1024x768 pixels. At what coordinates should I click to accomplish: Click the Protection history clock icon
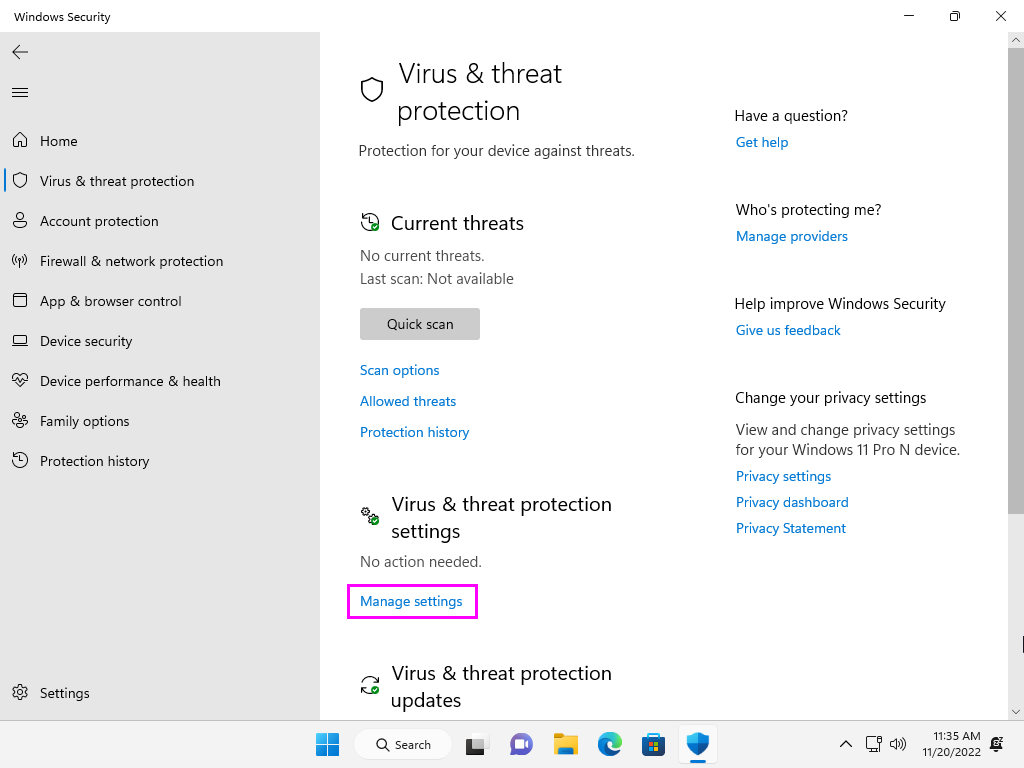20,460
